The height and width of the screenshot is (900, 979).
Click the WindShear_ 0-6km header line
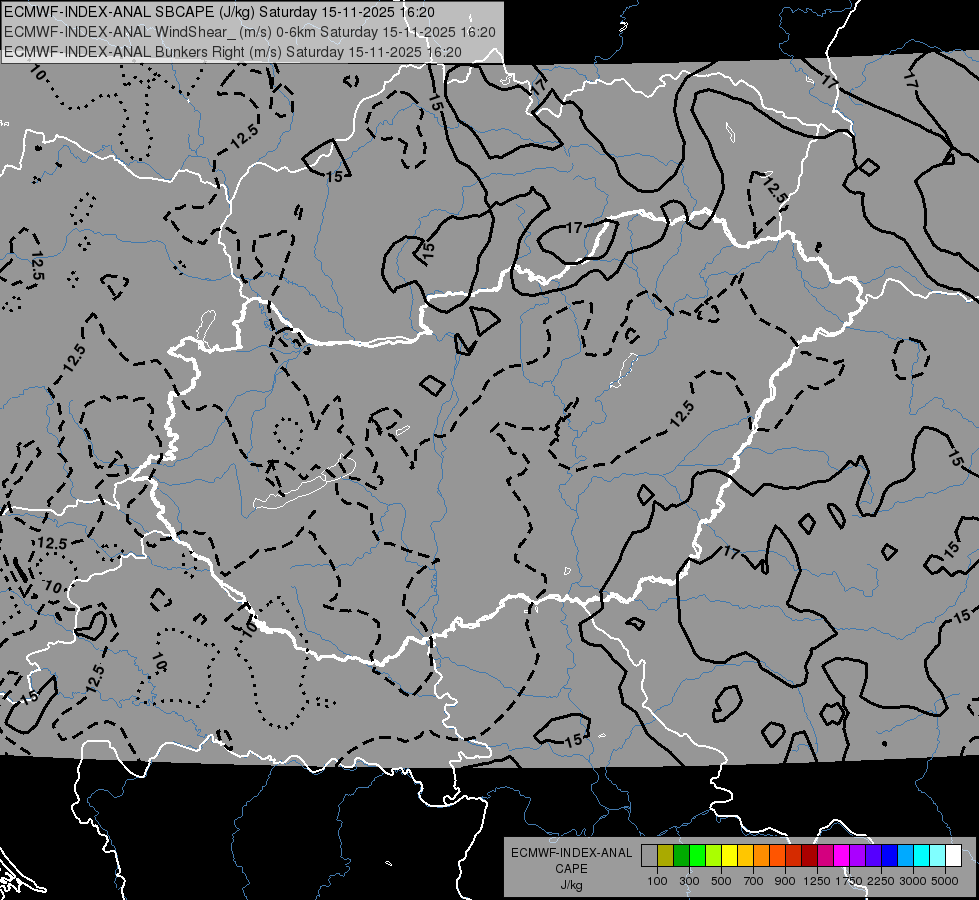coord(250,32)
